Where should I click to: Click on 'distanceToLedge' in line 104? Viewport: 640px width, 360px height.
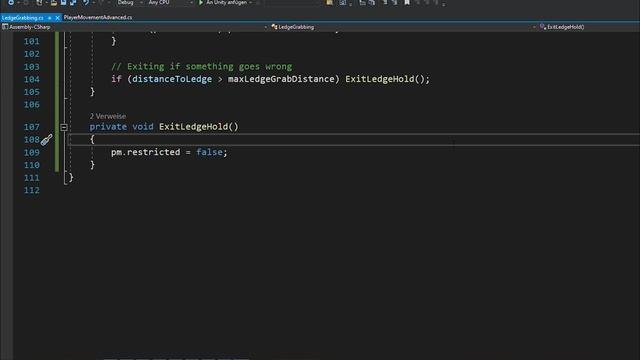(x=172, y=79)
